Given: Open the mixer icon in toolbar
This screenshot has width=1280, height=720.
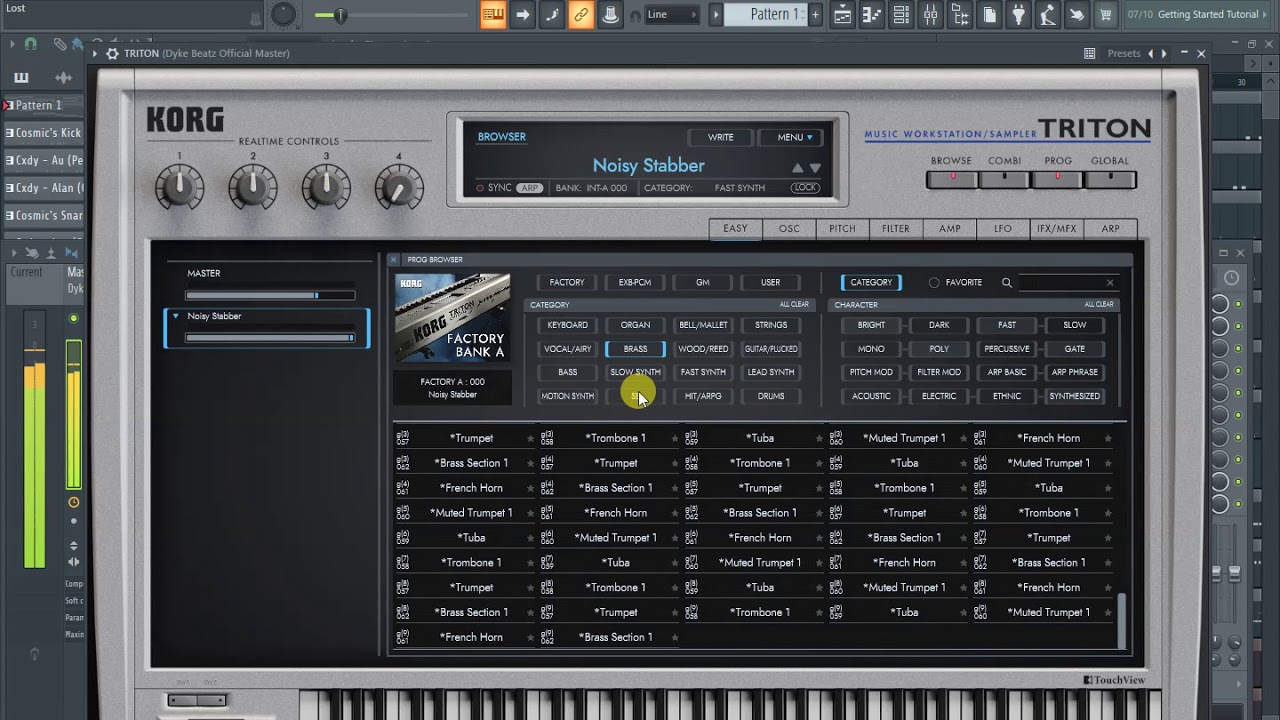Looking at the screenshot, I should click(x=931, y=14).
